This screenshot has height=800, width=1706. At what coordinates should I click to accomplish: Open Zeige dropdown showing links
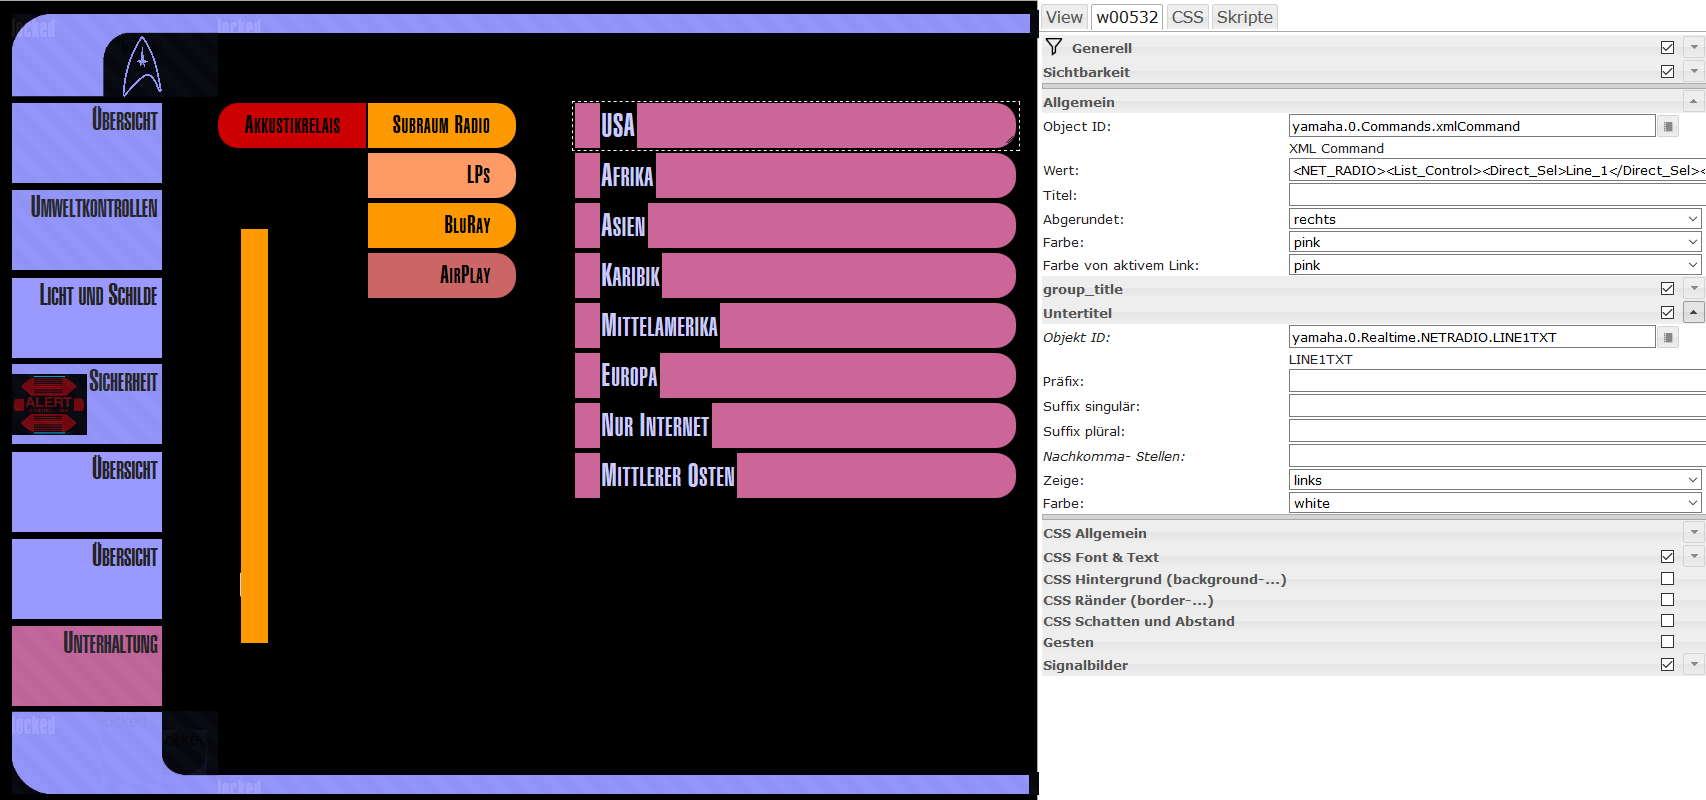click(x=1496, y=480)
